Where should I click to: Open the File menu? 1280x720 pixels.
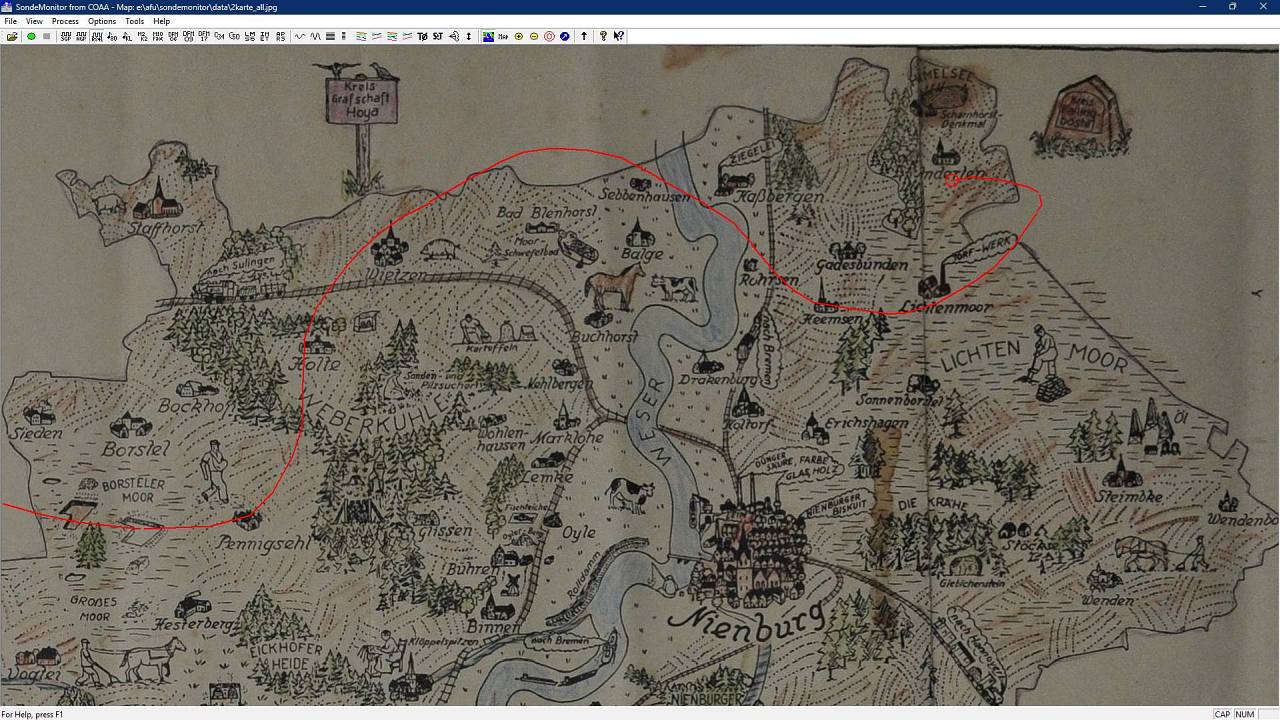pyautogui.click(x=10, y=21)
